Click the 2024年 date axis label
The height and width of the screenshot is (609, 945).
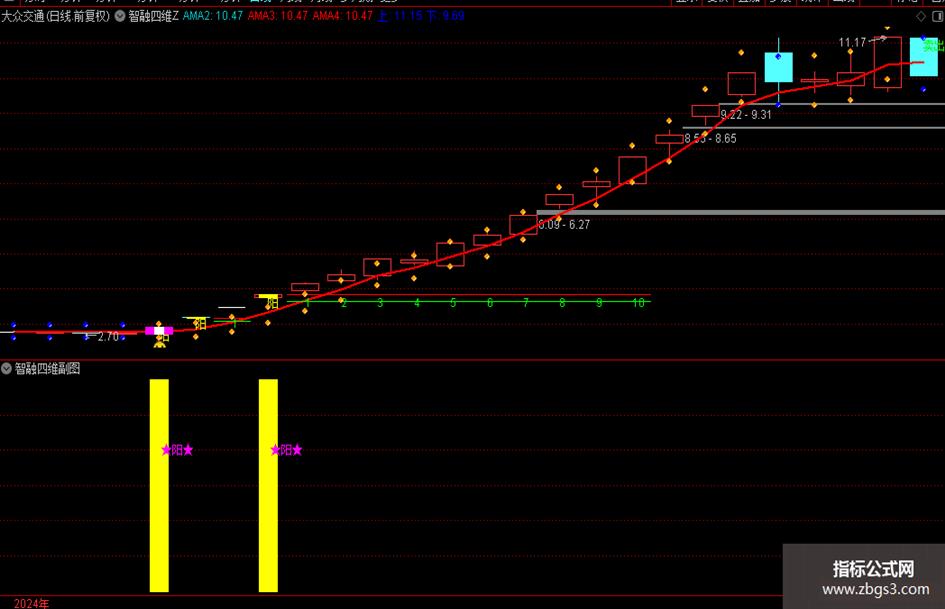coord(31,603)
